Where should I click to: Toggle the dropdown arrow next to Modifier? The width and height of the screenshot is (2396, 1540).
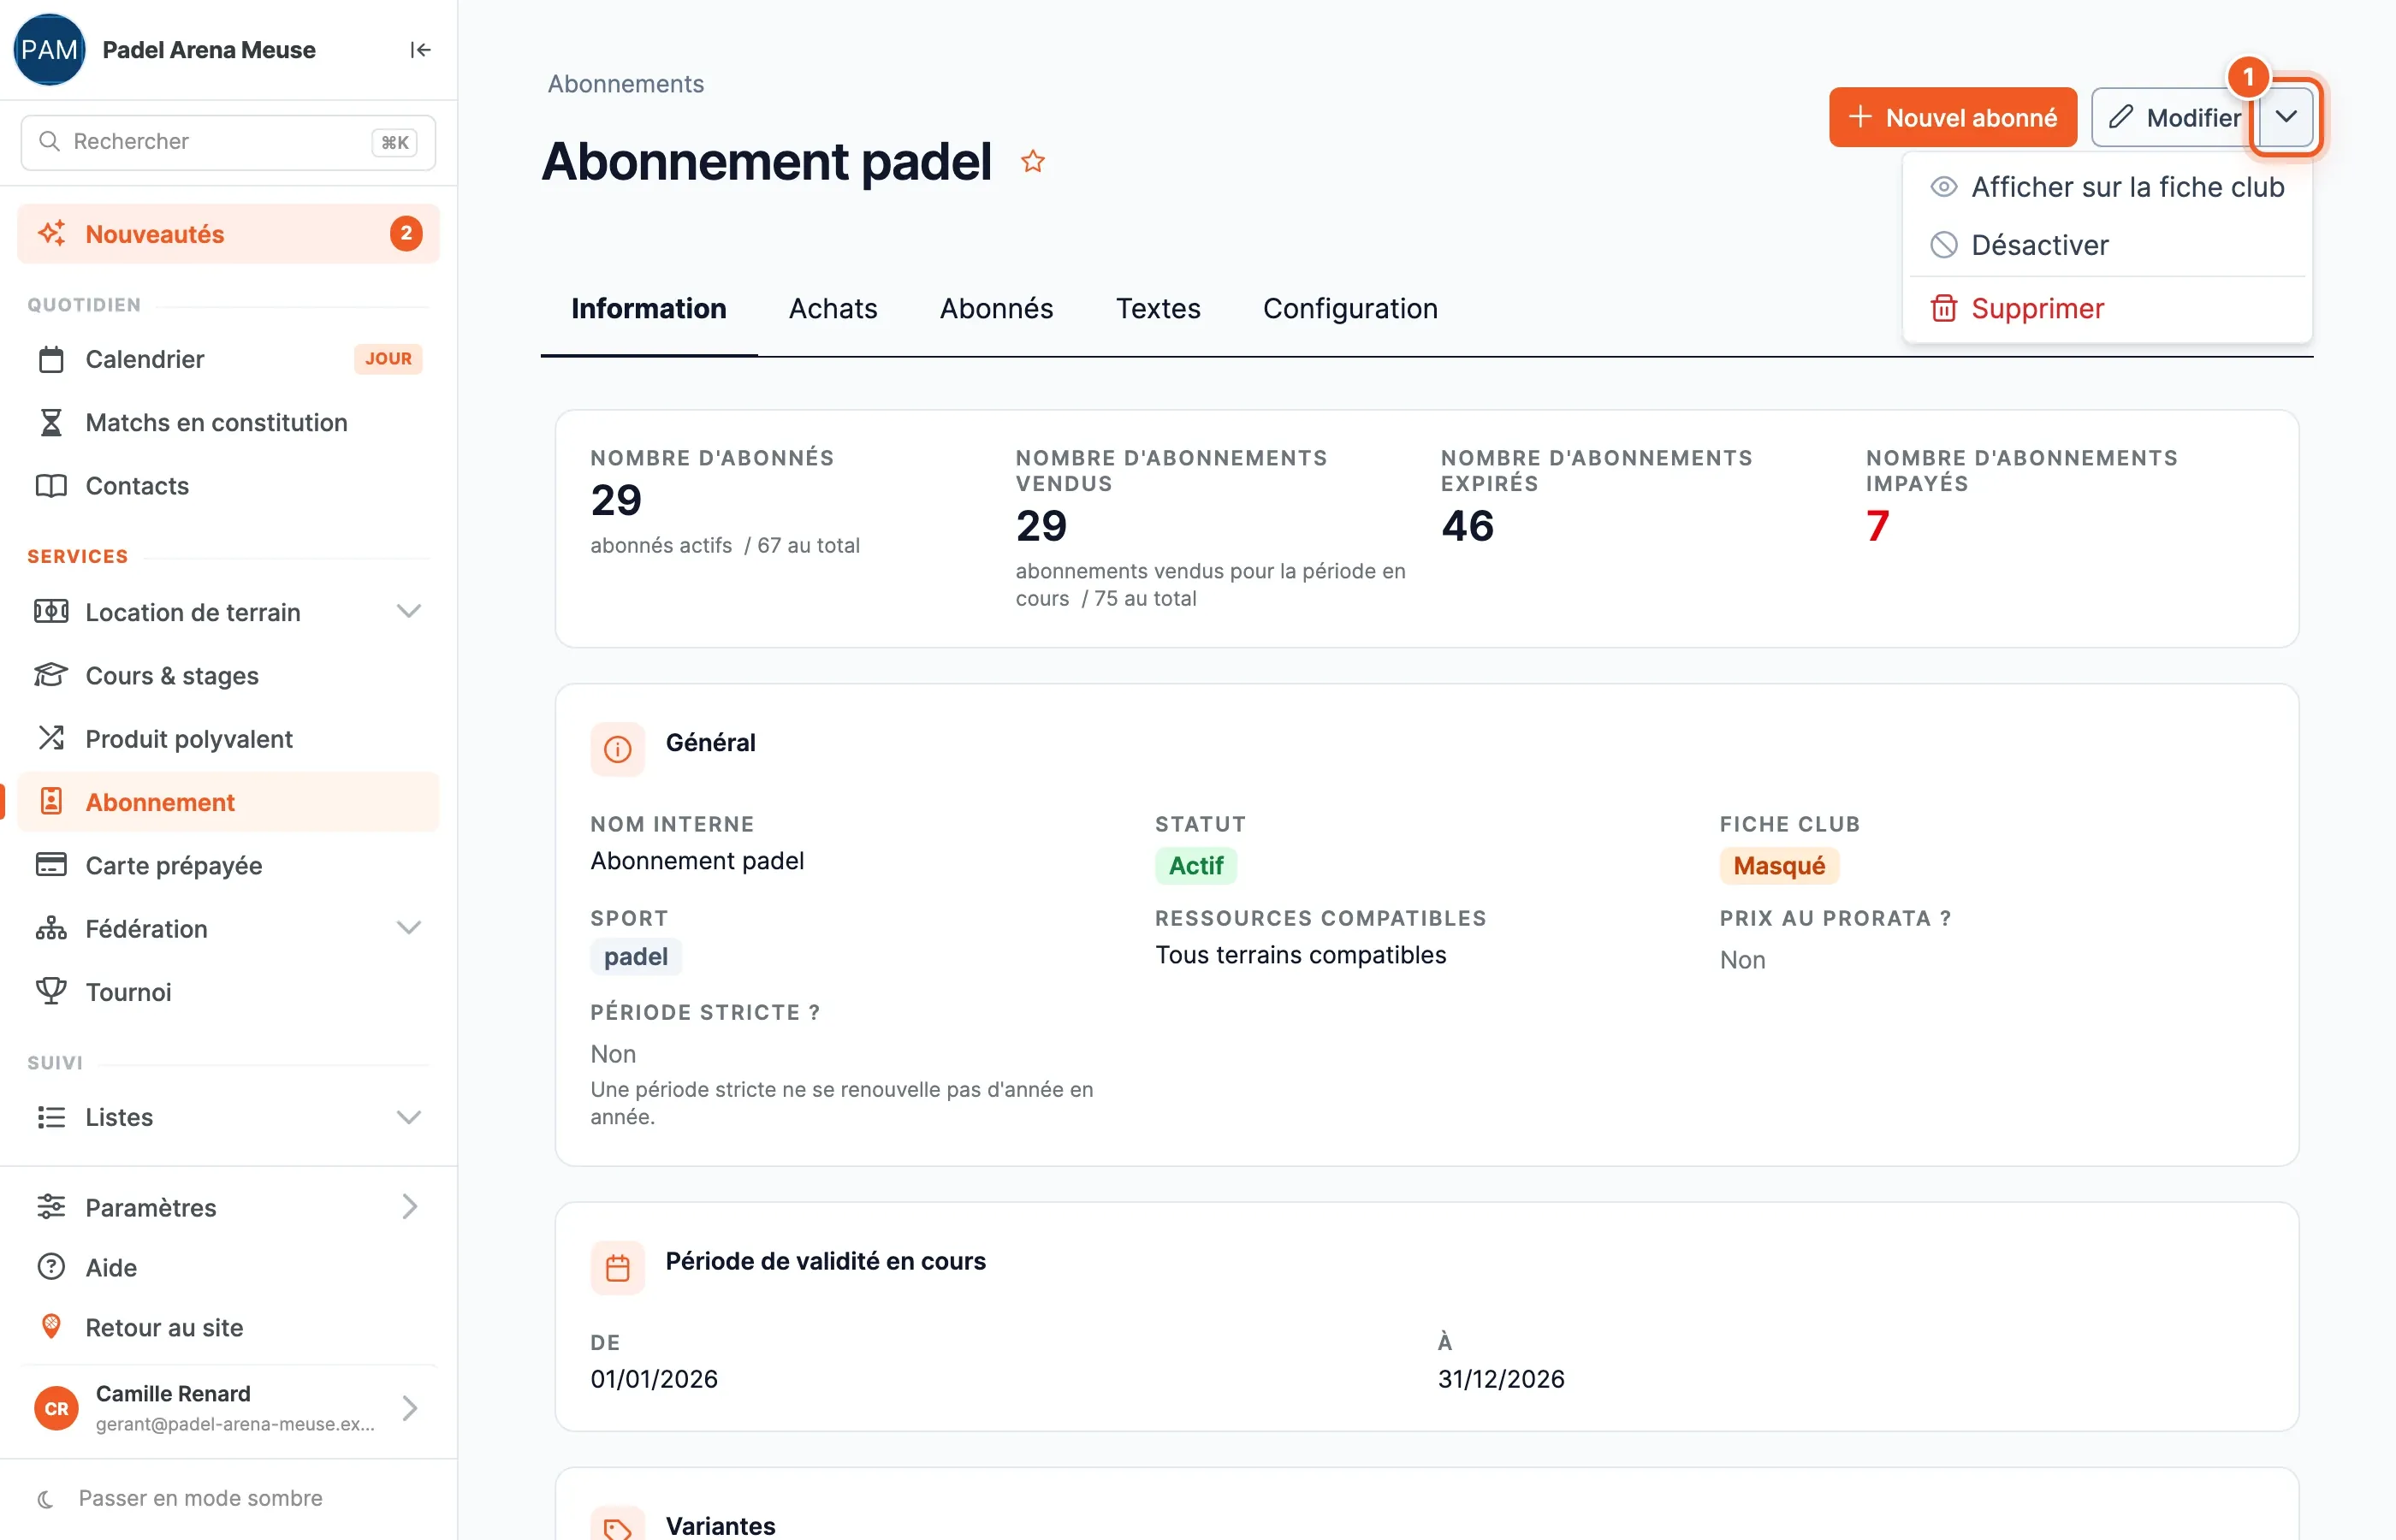click(2285, 117)
